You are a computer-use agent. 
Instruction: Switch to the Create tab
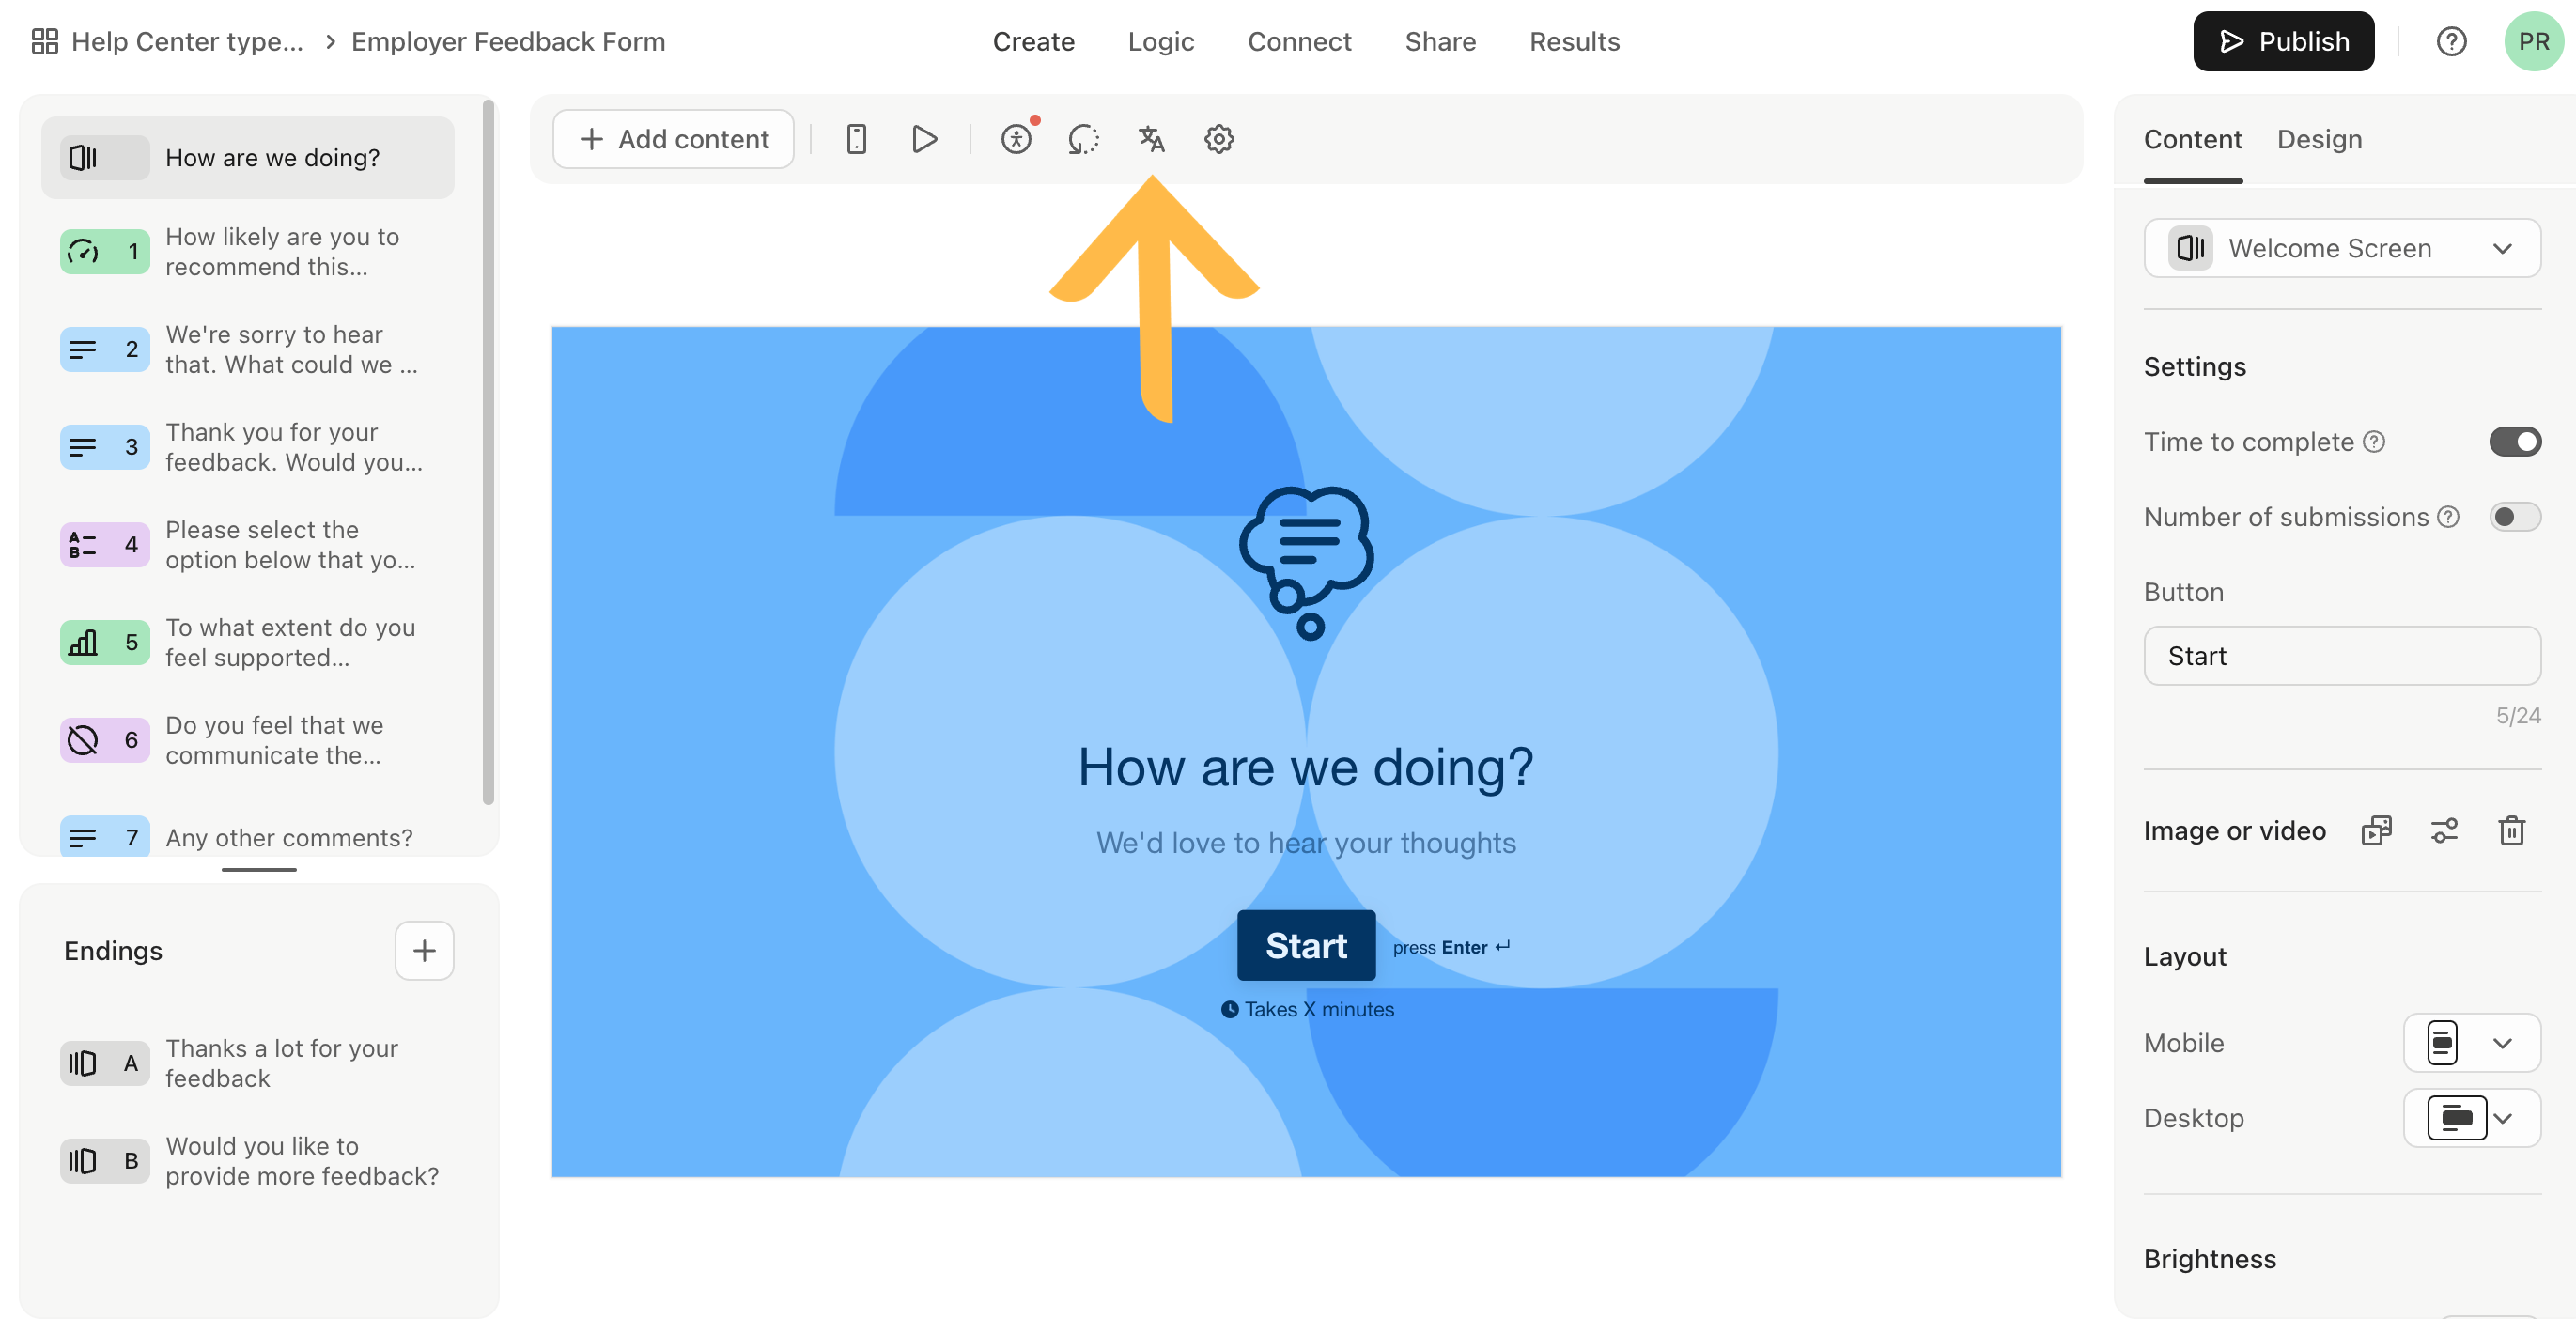tap(1033, 42)
